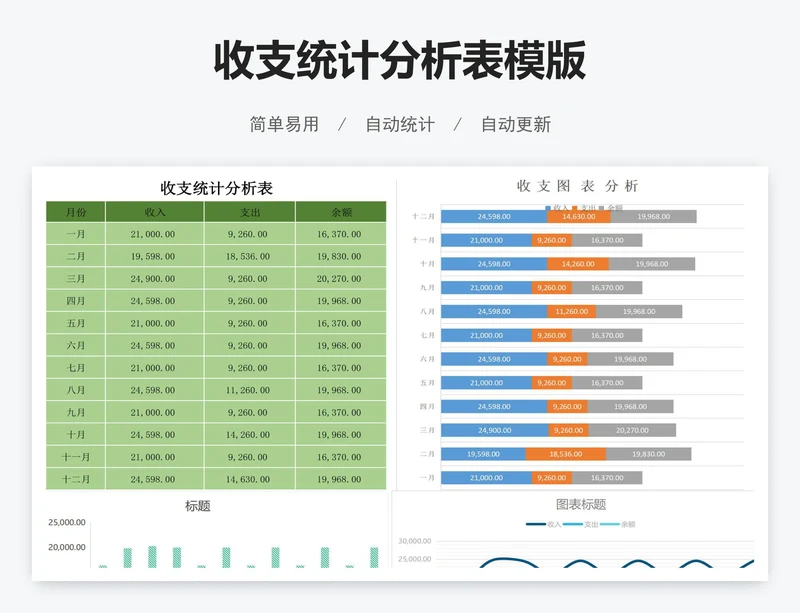This screenshot has height=613, width=800.
Task: Click blue 19,598.00 bar segment for 二月
Action: [483, 454]
